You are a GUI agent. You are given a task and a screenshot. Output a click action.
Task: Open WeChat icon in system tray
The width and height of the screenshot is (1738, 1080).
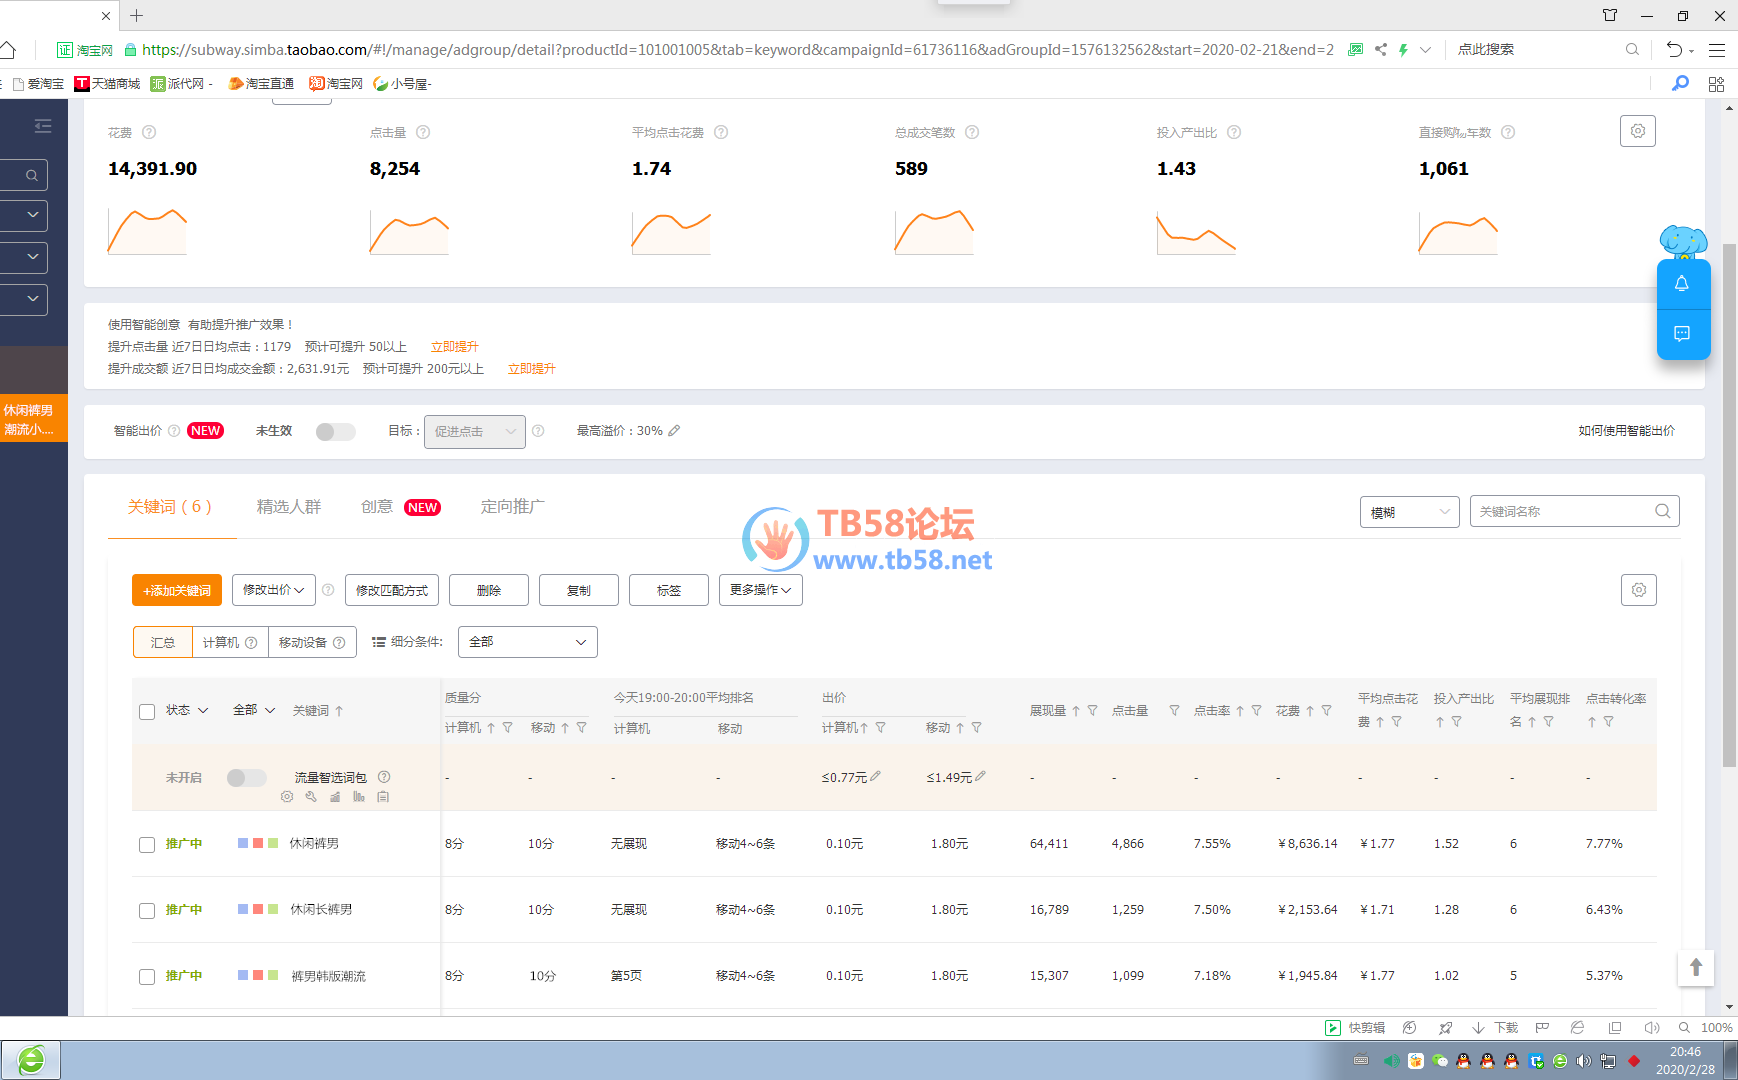click(1439, 1061)
